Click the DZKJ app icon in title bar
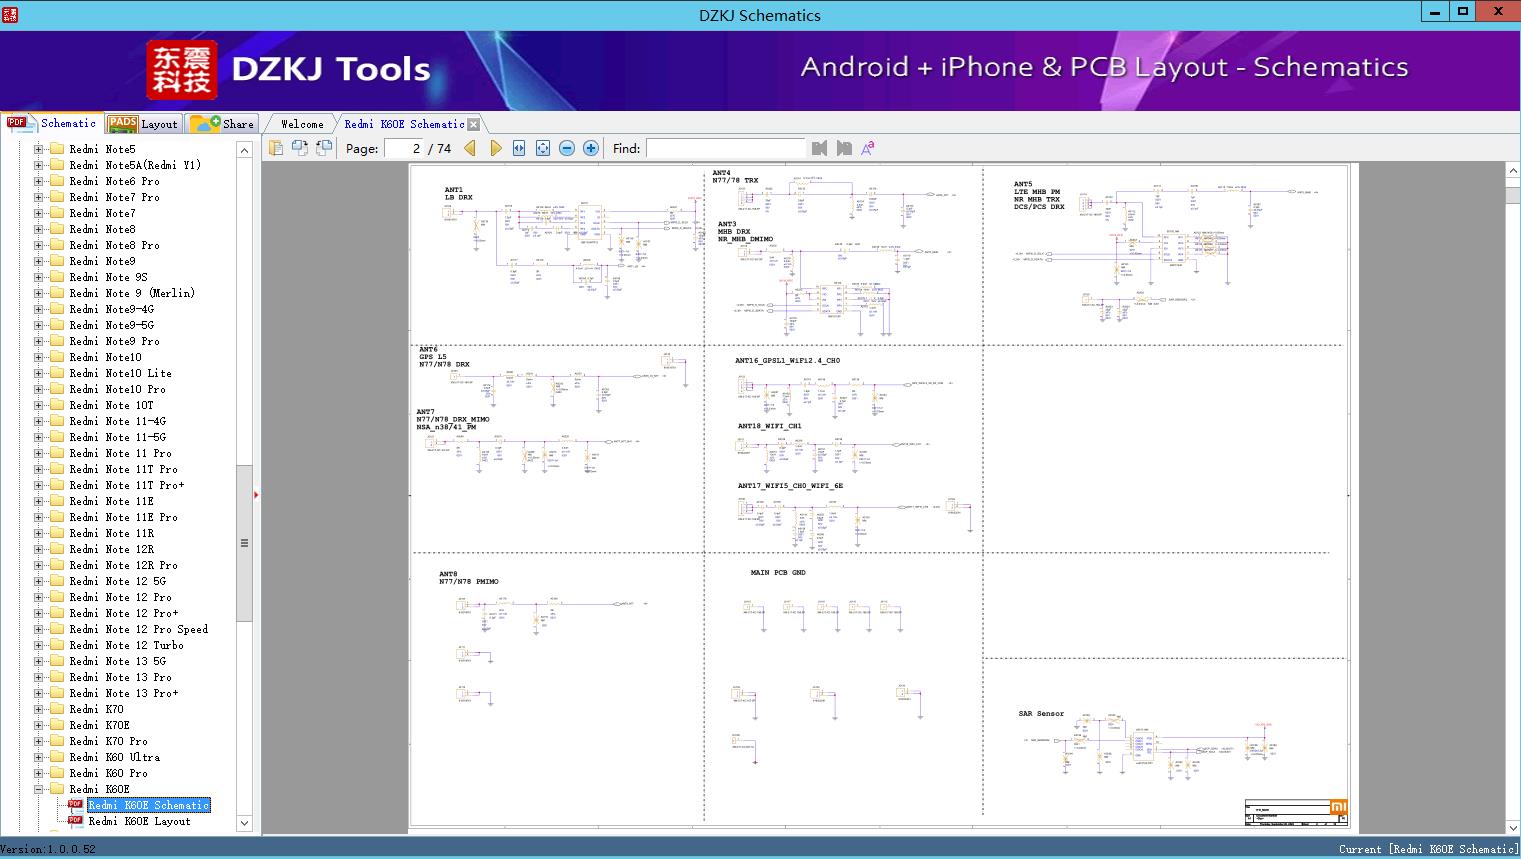This screenshot has height=859, width=1521. click(9, 14)
